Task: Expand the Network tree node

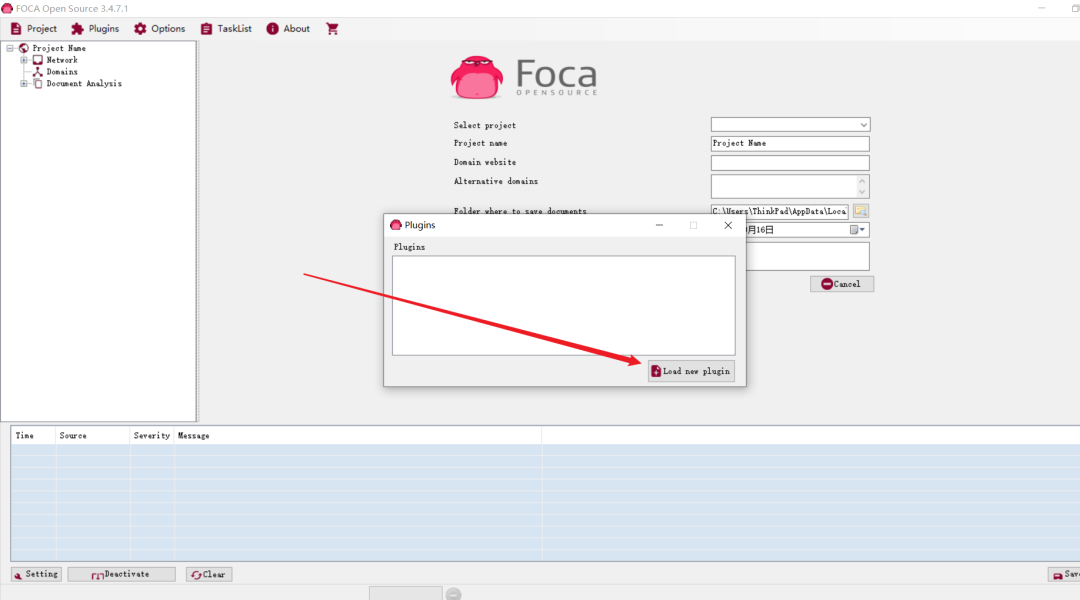Action: click(23, 60)
